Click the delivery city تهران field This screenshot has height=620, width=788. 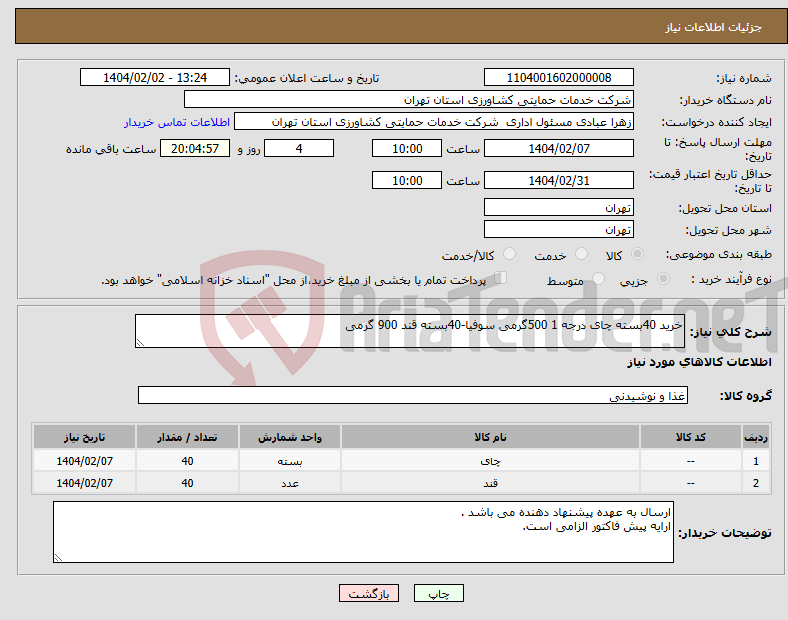559,230
